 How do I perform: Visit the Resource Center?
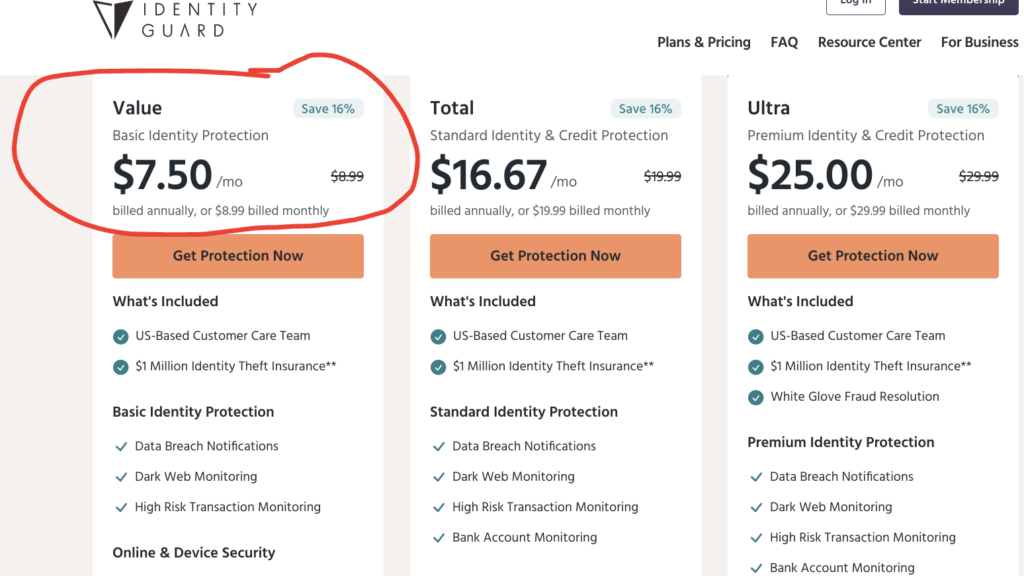(x=869, y=42)
